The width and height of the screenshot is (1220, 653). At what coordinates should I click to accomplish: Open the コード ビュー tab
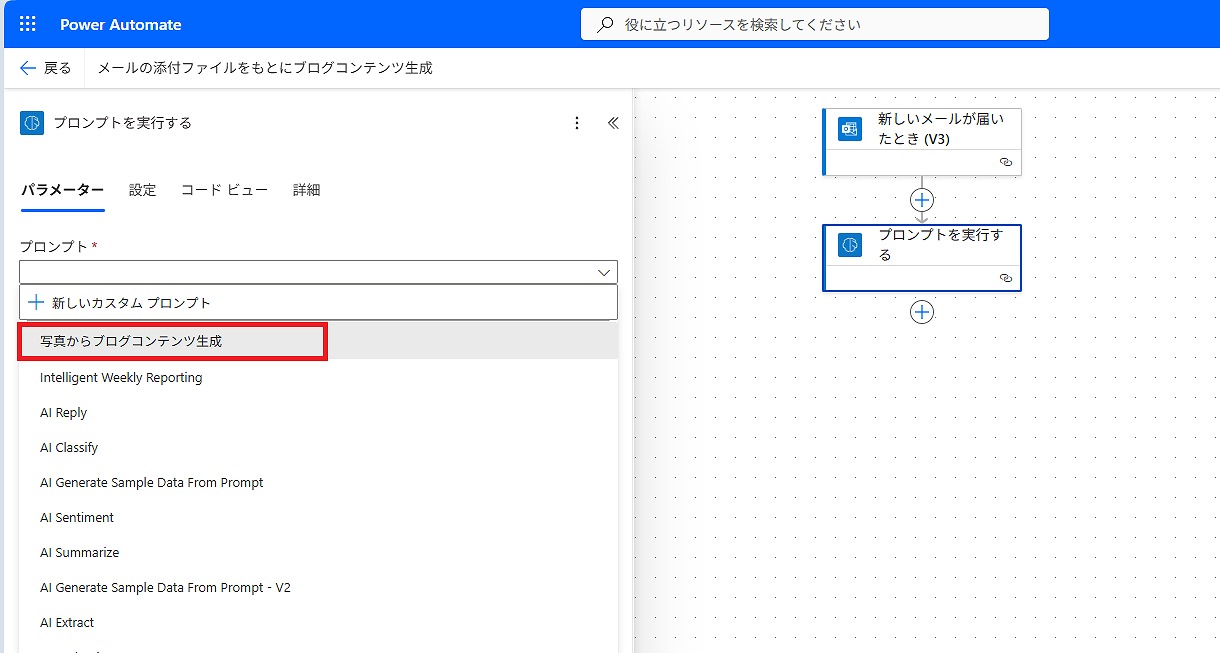(x=224, y=190)
